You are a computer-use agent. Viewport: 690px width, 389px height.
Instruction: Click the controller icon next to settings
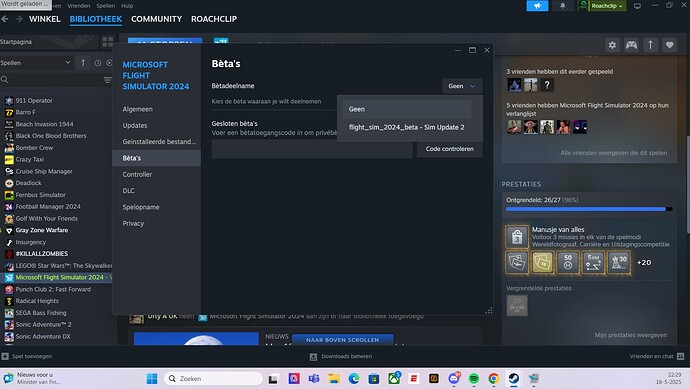(631, 45)
